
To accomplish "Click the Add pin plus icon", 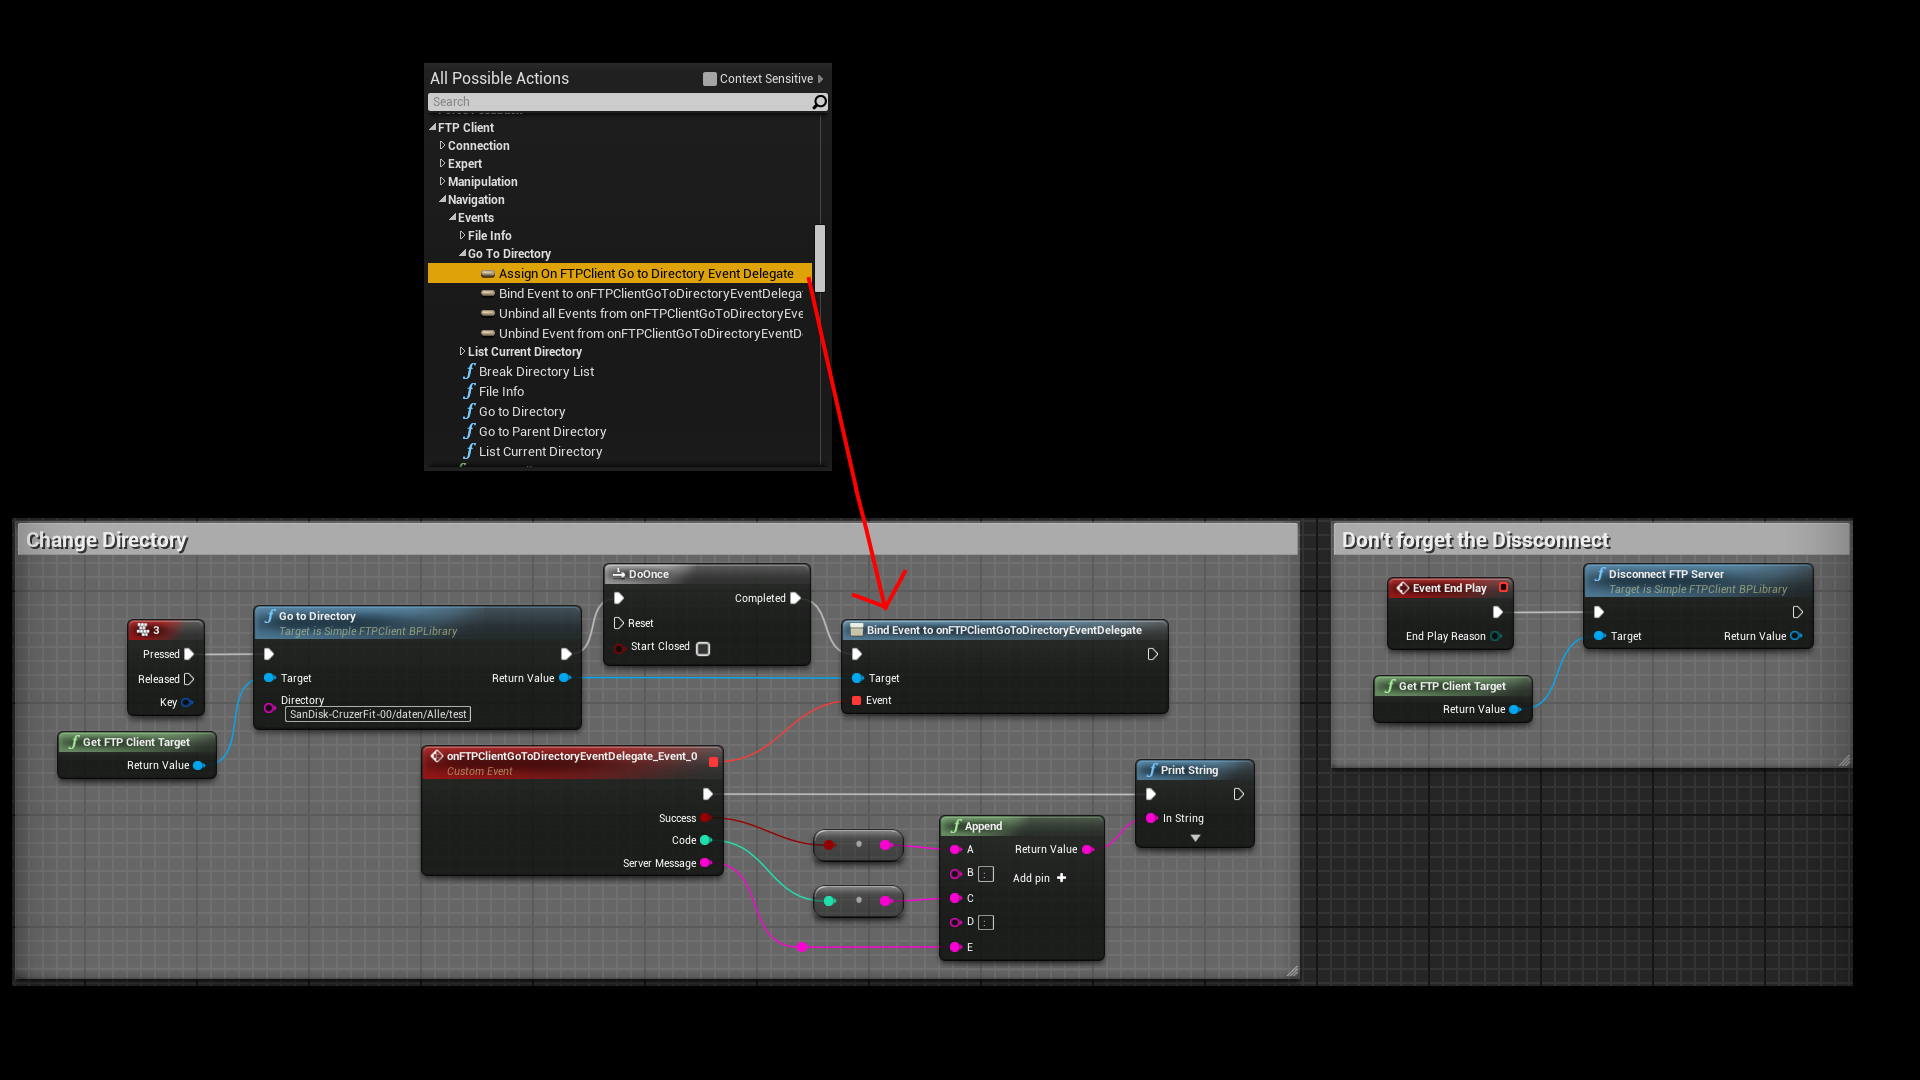I will point(1061,878).
